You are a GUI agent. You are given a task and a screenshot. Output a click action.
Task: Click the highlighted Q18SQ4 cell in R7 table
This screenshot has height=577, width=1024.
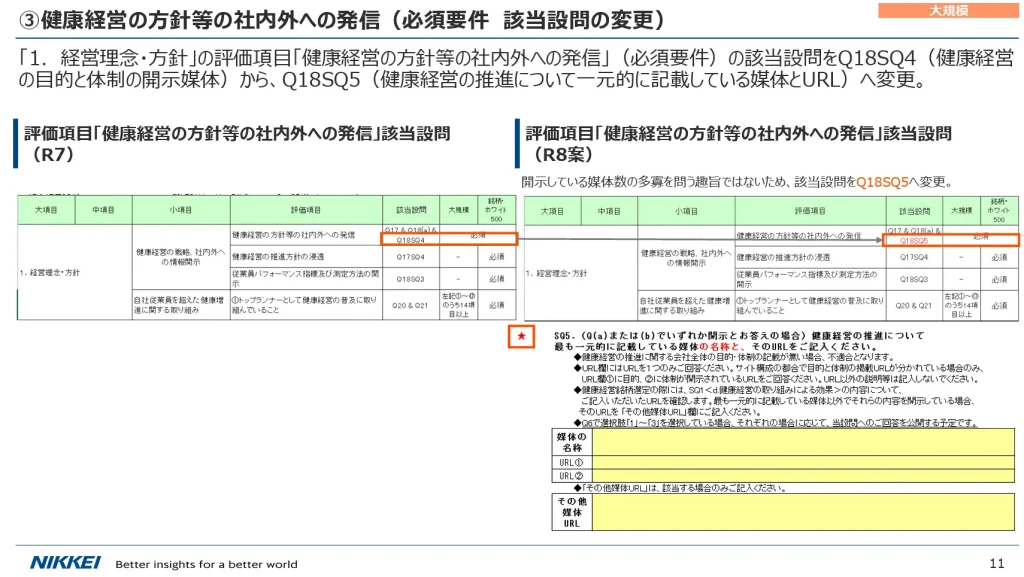coord(411,240)
